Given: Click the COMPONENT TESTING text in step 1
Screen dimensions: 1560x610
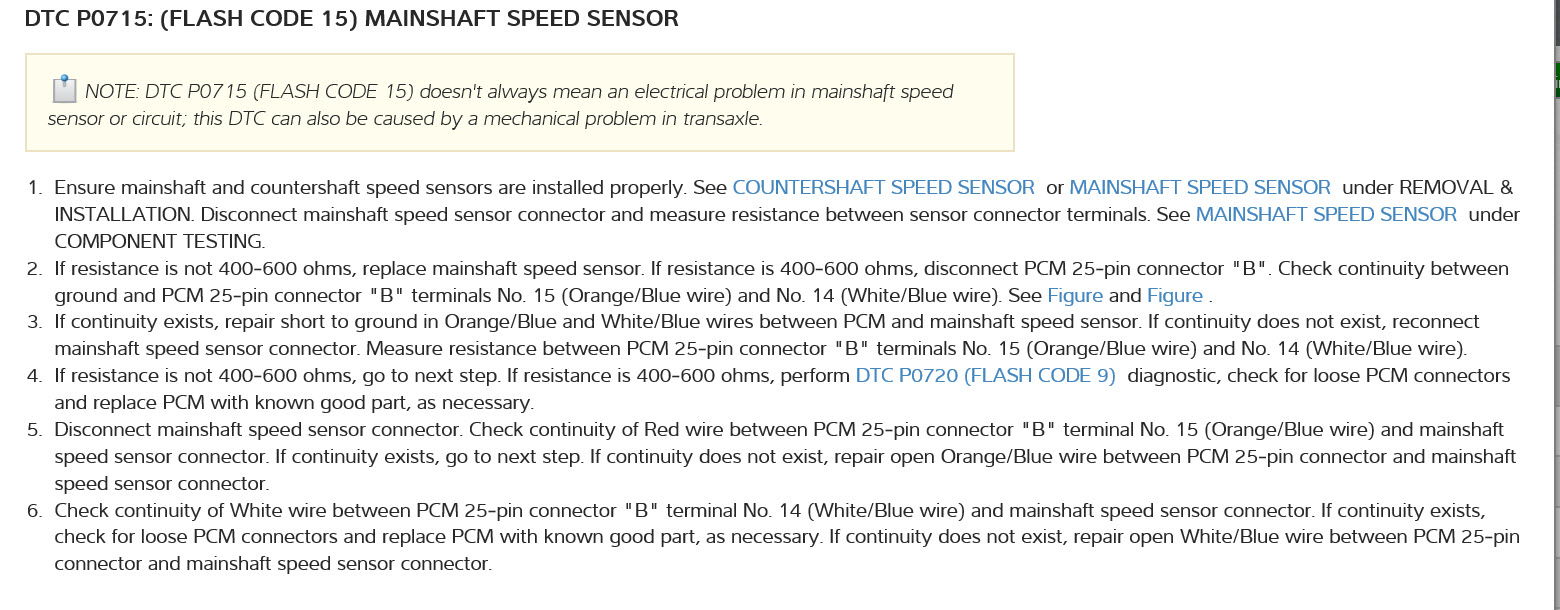Looking at the screenshot, I should (159, 241).
